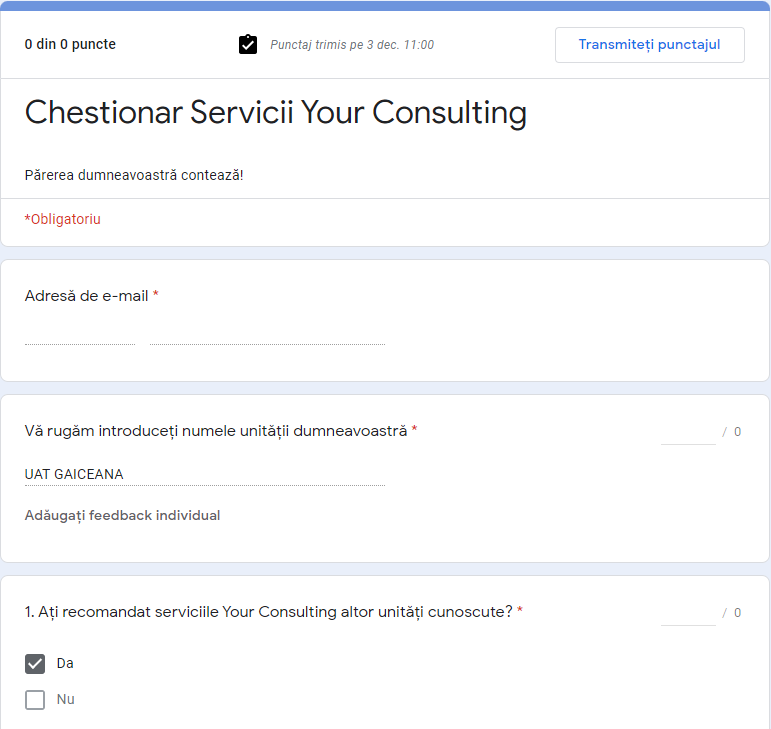Click the clipboard checkmark score-sent icon
This screenshot has height=729, width=771.
coord(248,45)
